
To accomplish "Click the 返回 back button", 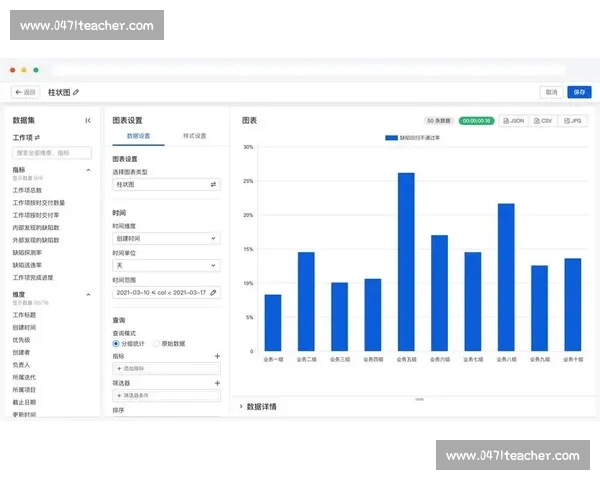I will pos(26,92).
